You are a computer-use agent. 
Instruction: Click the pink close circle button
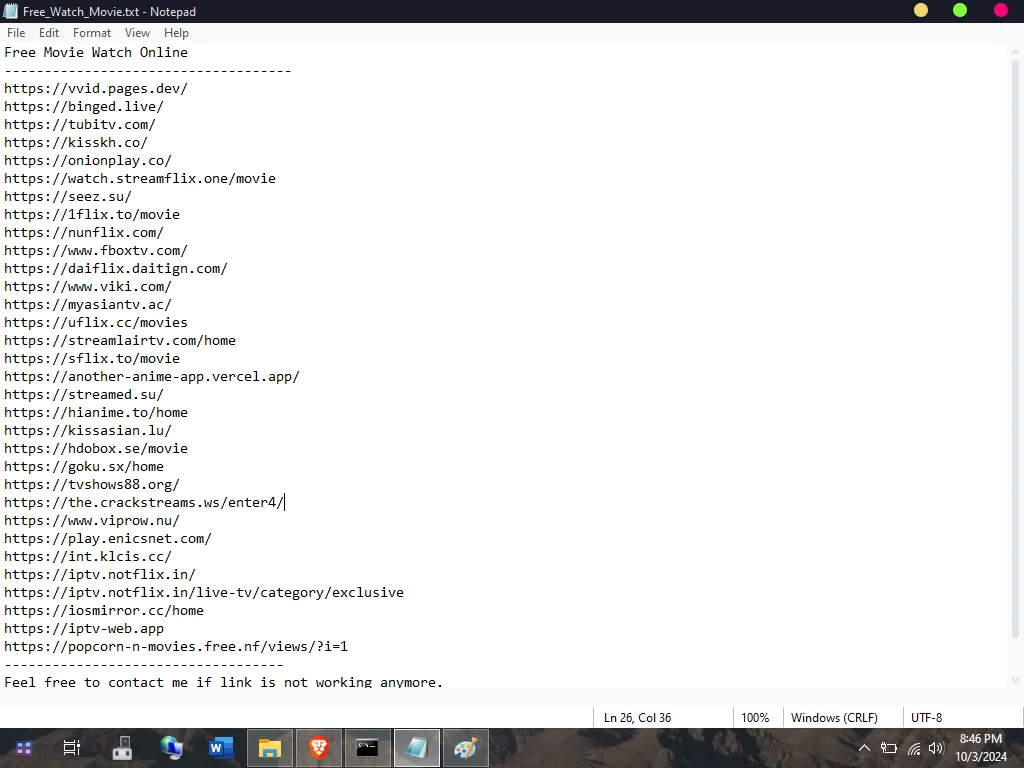[x=1000, y=10]
